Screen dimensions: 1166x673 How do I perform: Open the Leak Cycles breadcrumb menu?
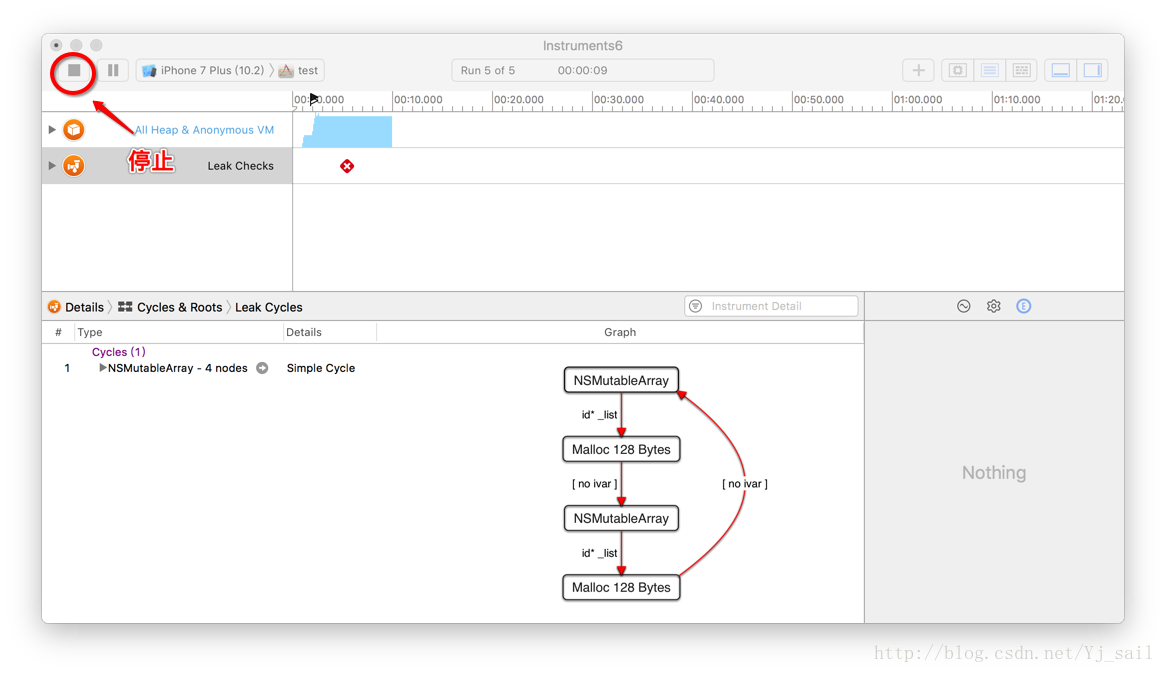(x=268, y=307)
